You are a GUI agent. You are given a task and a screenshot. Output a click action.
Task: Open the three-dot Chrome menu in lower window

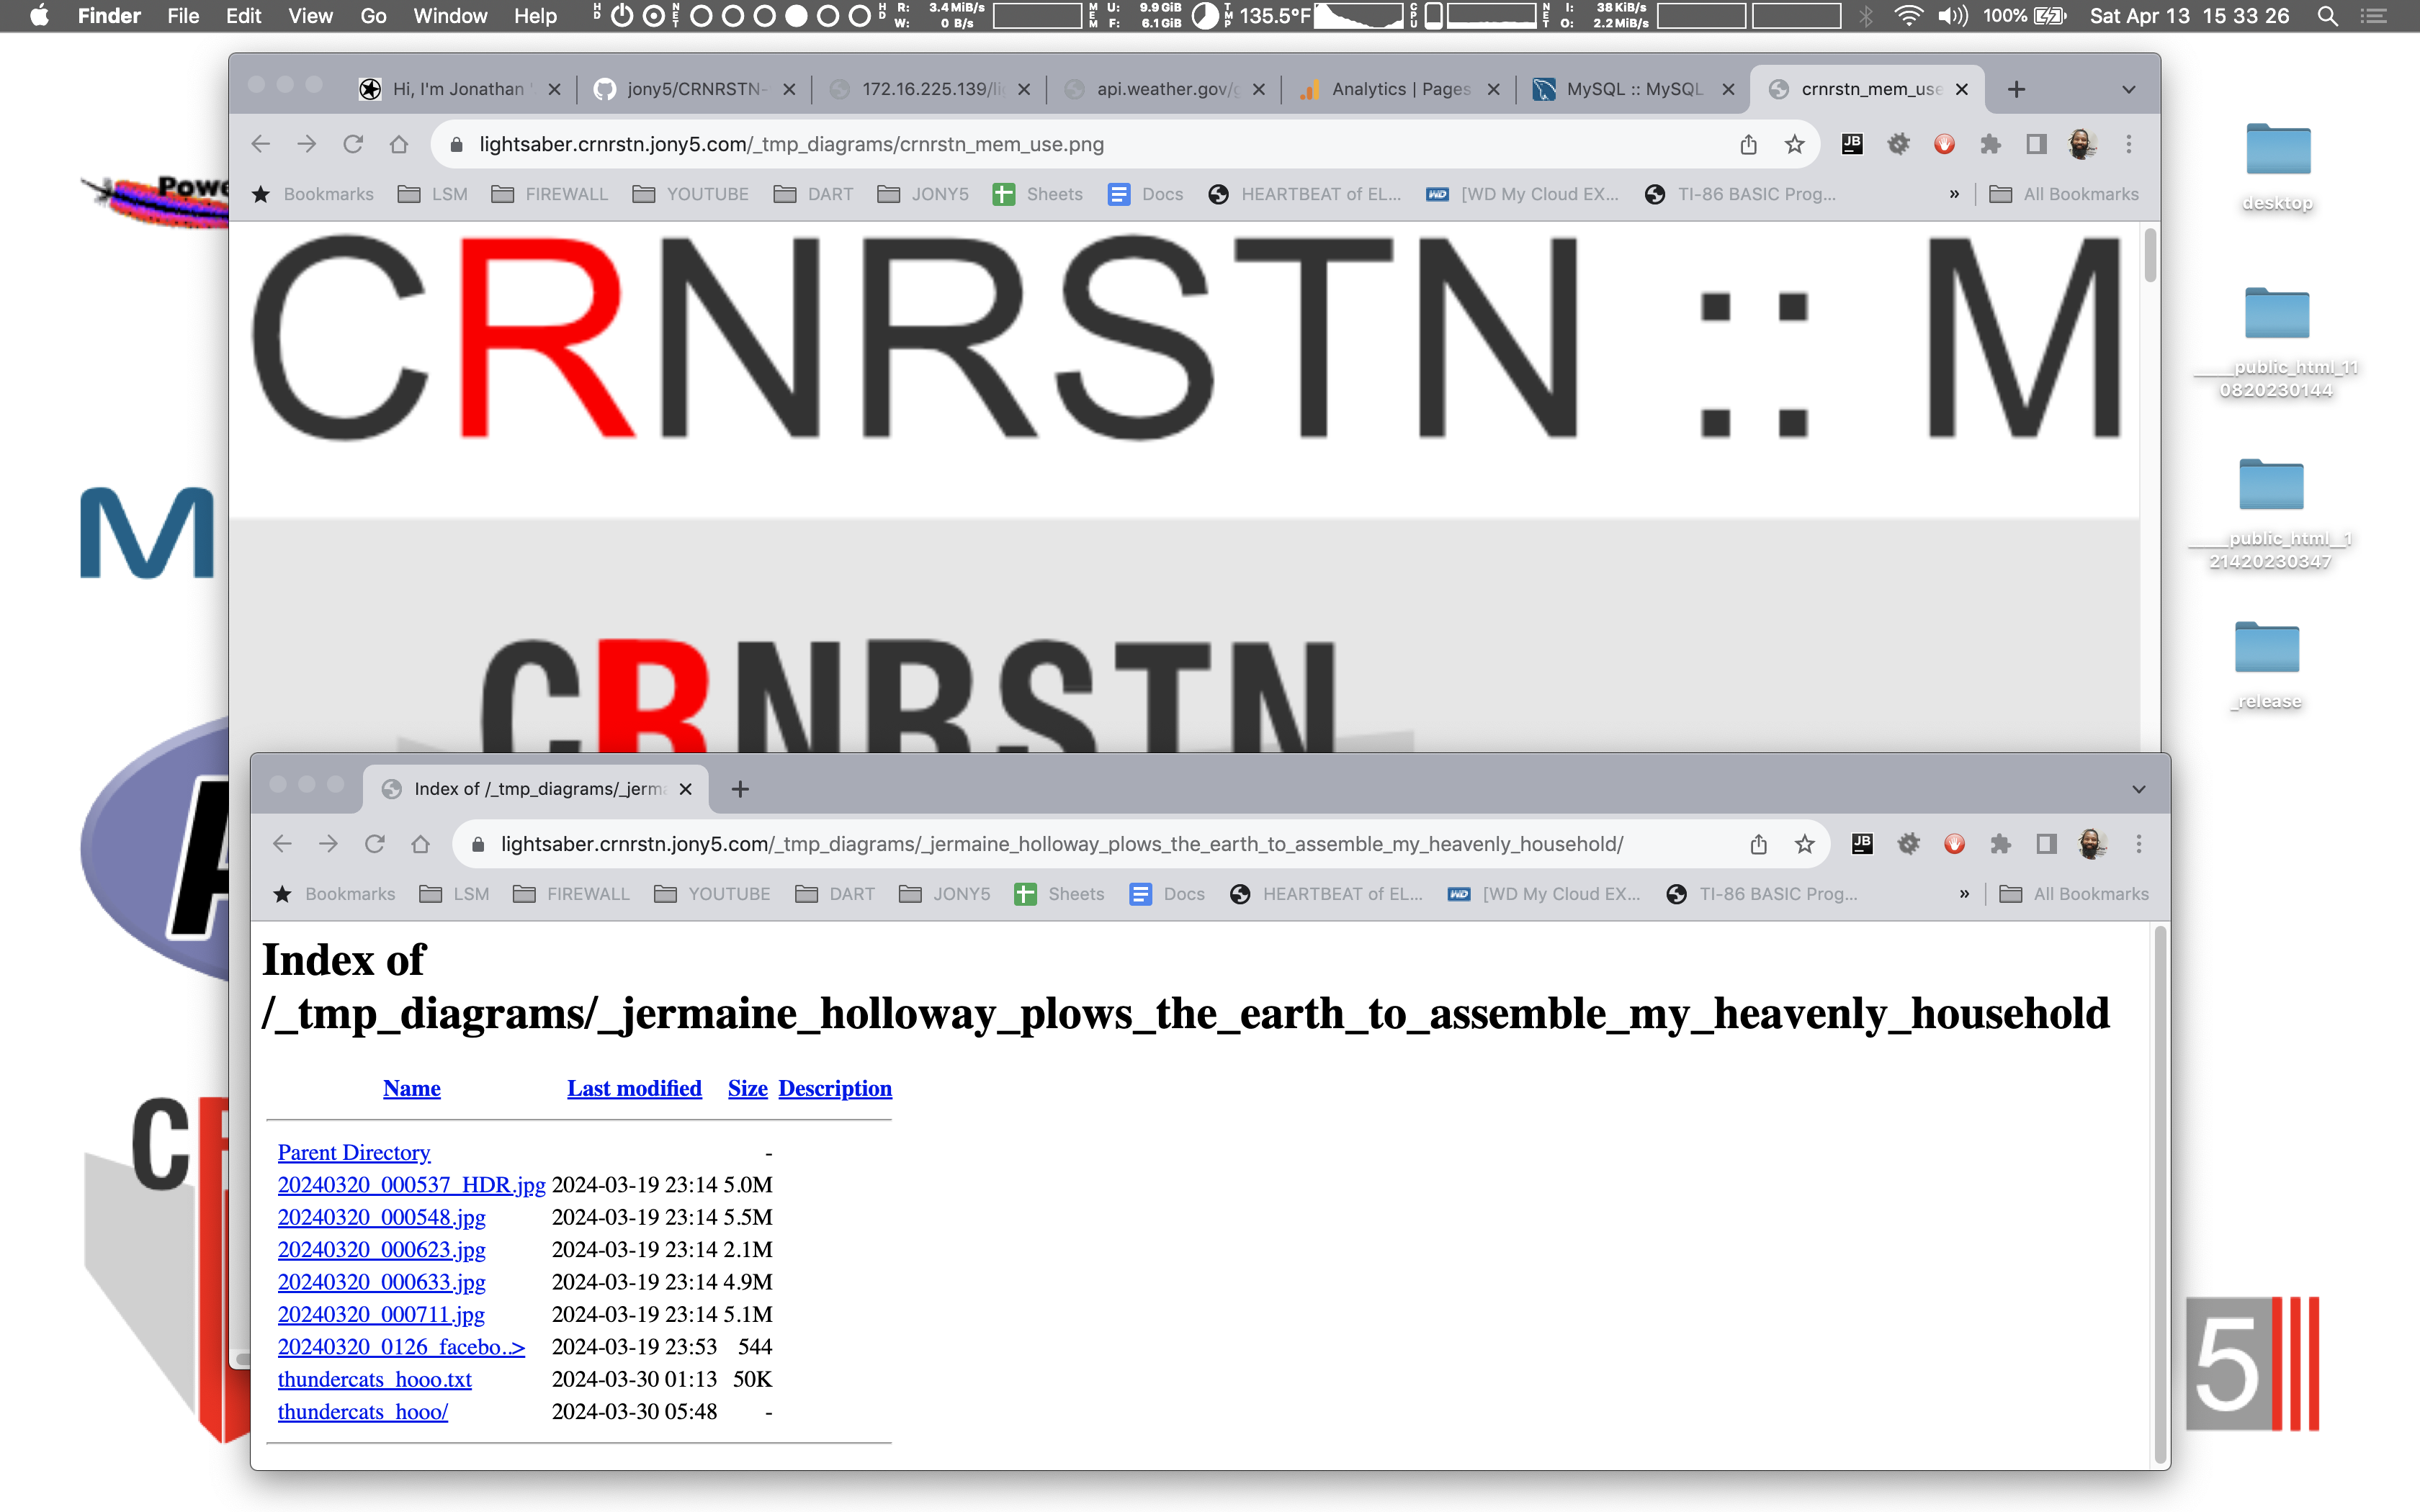[2139, 844]
